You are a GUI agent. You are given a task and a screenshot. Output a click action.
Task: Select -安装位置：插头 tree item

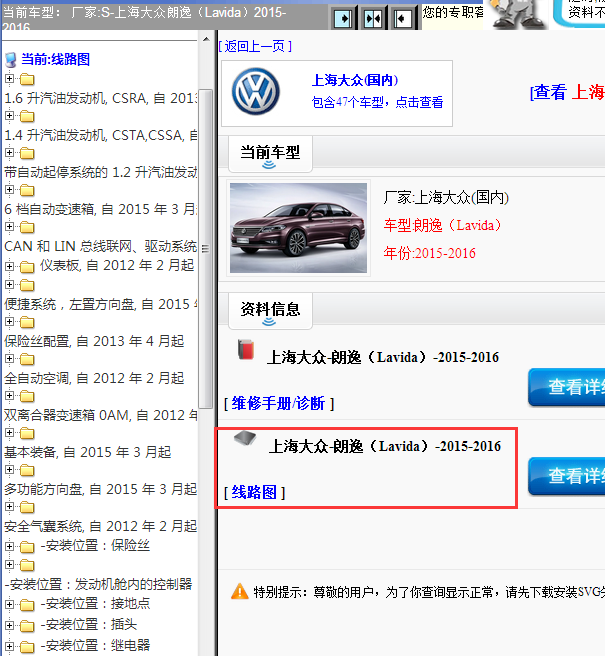click(x=89, y=624)
